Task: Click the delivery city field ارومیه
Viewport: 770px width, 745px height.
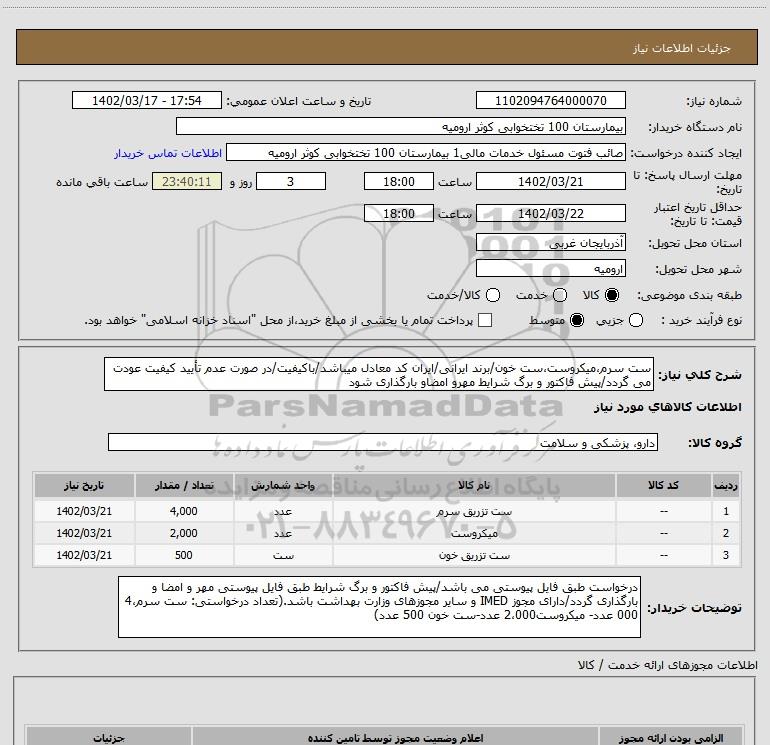Action: [550, 269]
